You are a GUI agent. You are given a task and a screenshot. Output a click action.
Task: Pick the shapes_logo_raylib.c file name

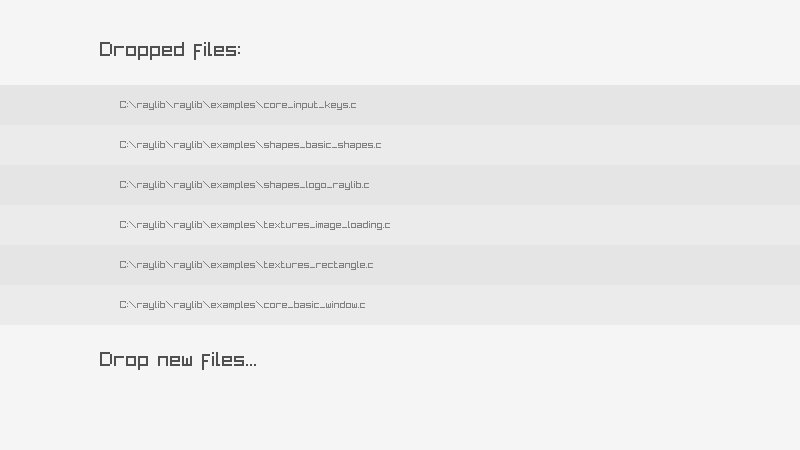coord(316,185)
